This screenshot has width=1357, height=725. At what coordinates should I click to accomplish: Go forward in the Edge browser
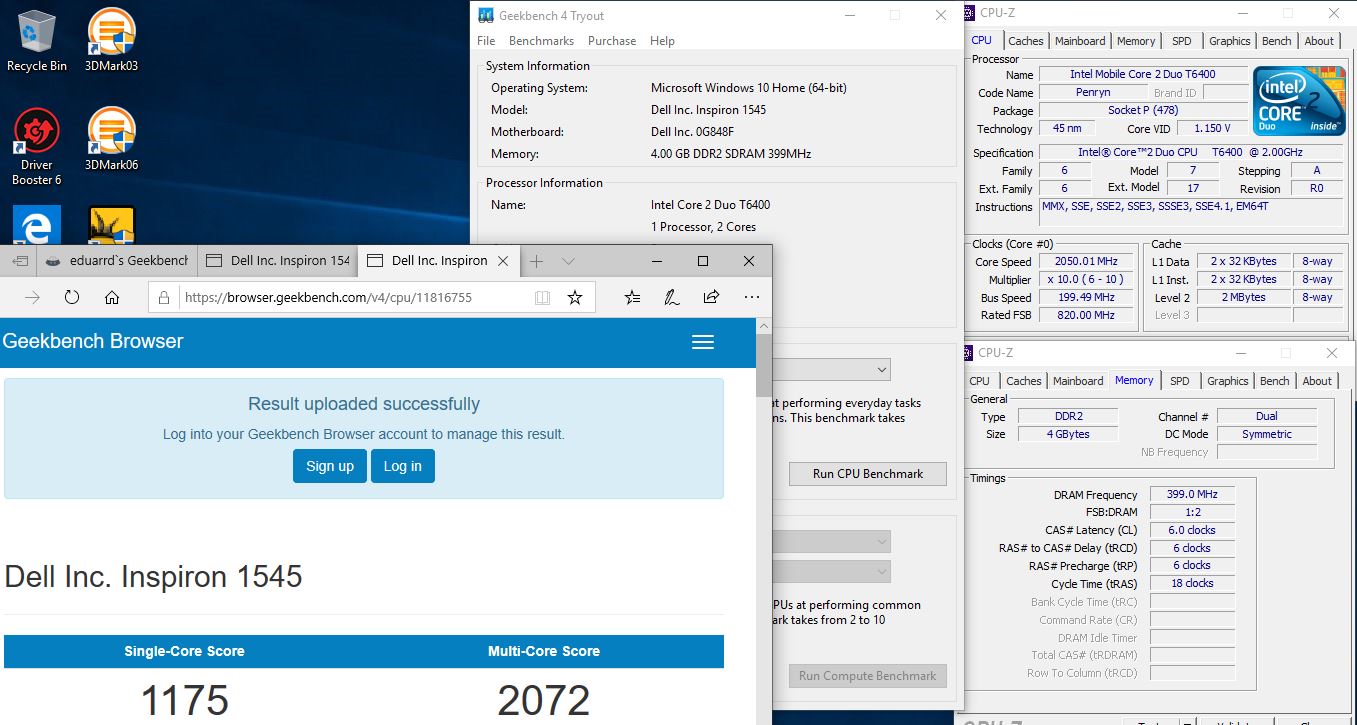click(32, 297)
